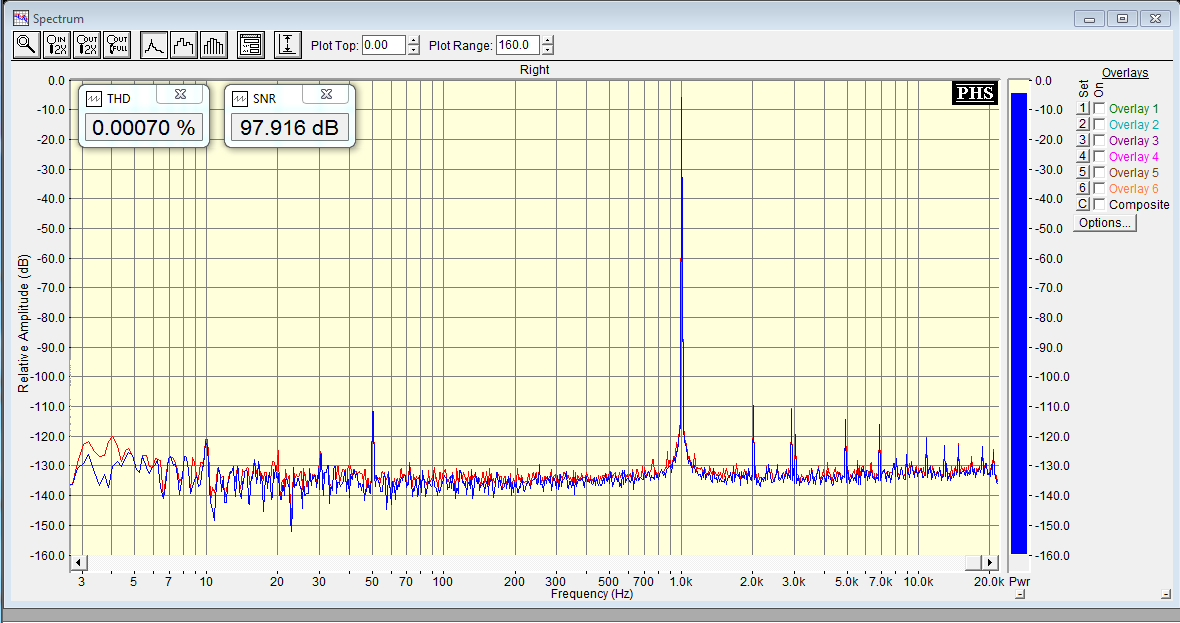The height and width of the screenshot is (623, 1180).
Task: Click the 'Right' channel title
Action: point(534,70)
